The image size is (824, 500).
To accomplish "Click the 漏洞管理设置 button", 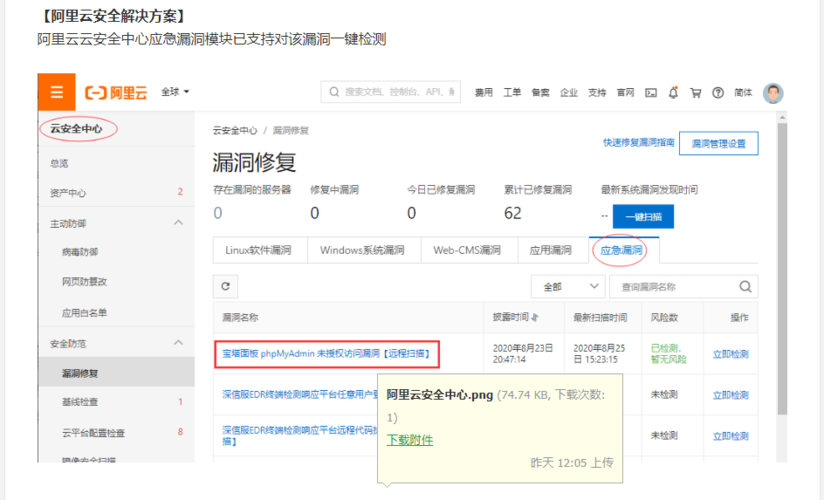I will 718,144.
